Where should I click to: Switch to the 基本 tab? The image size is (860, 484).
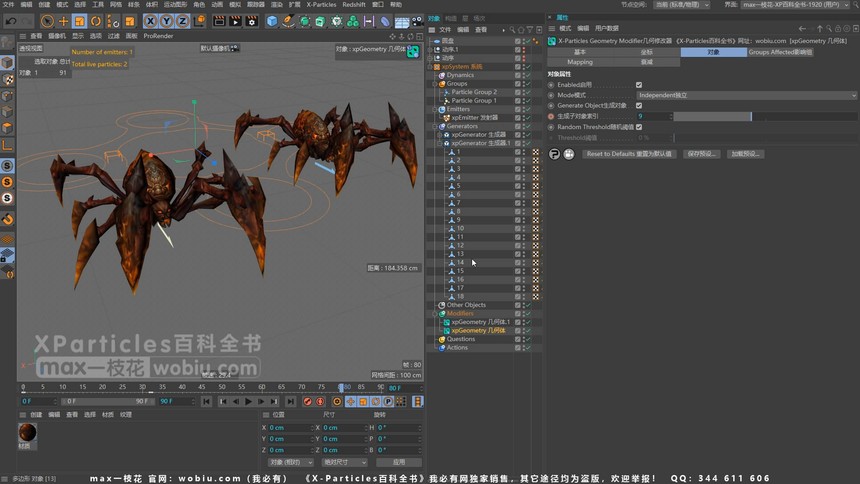pos(580,52)
